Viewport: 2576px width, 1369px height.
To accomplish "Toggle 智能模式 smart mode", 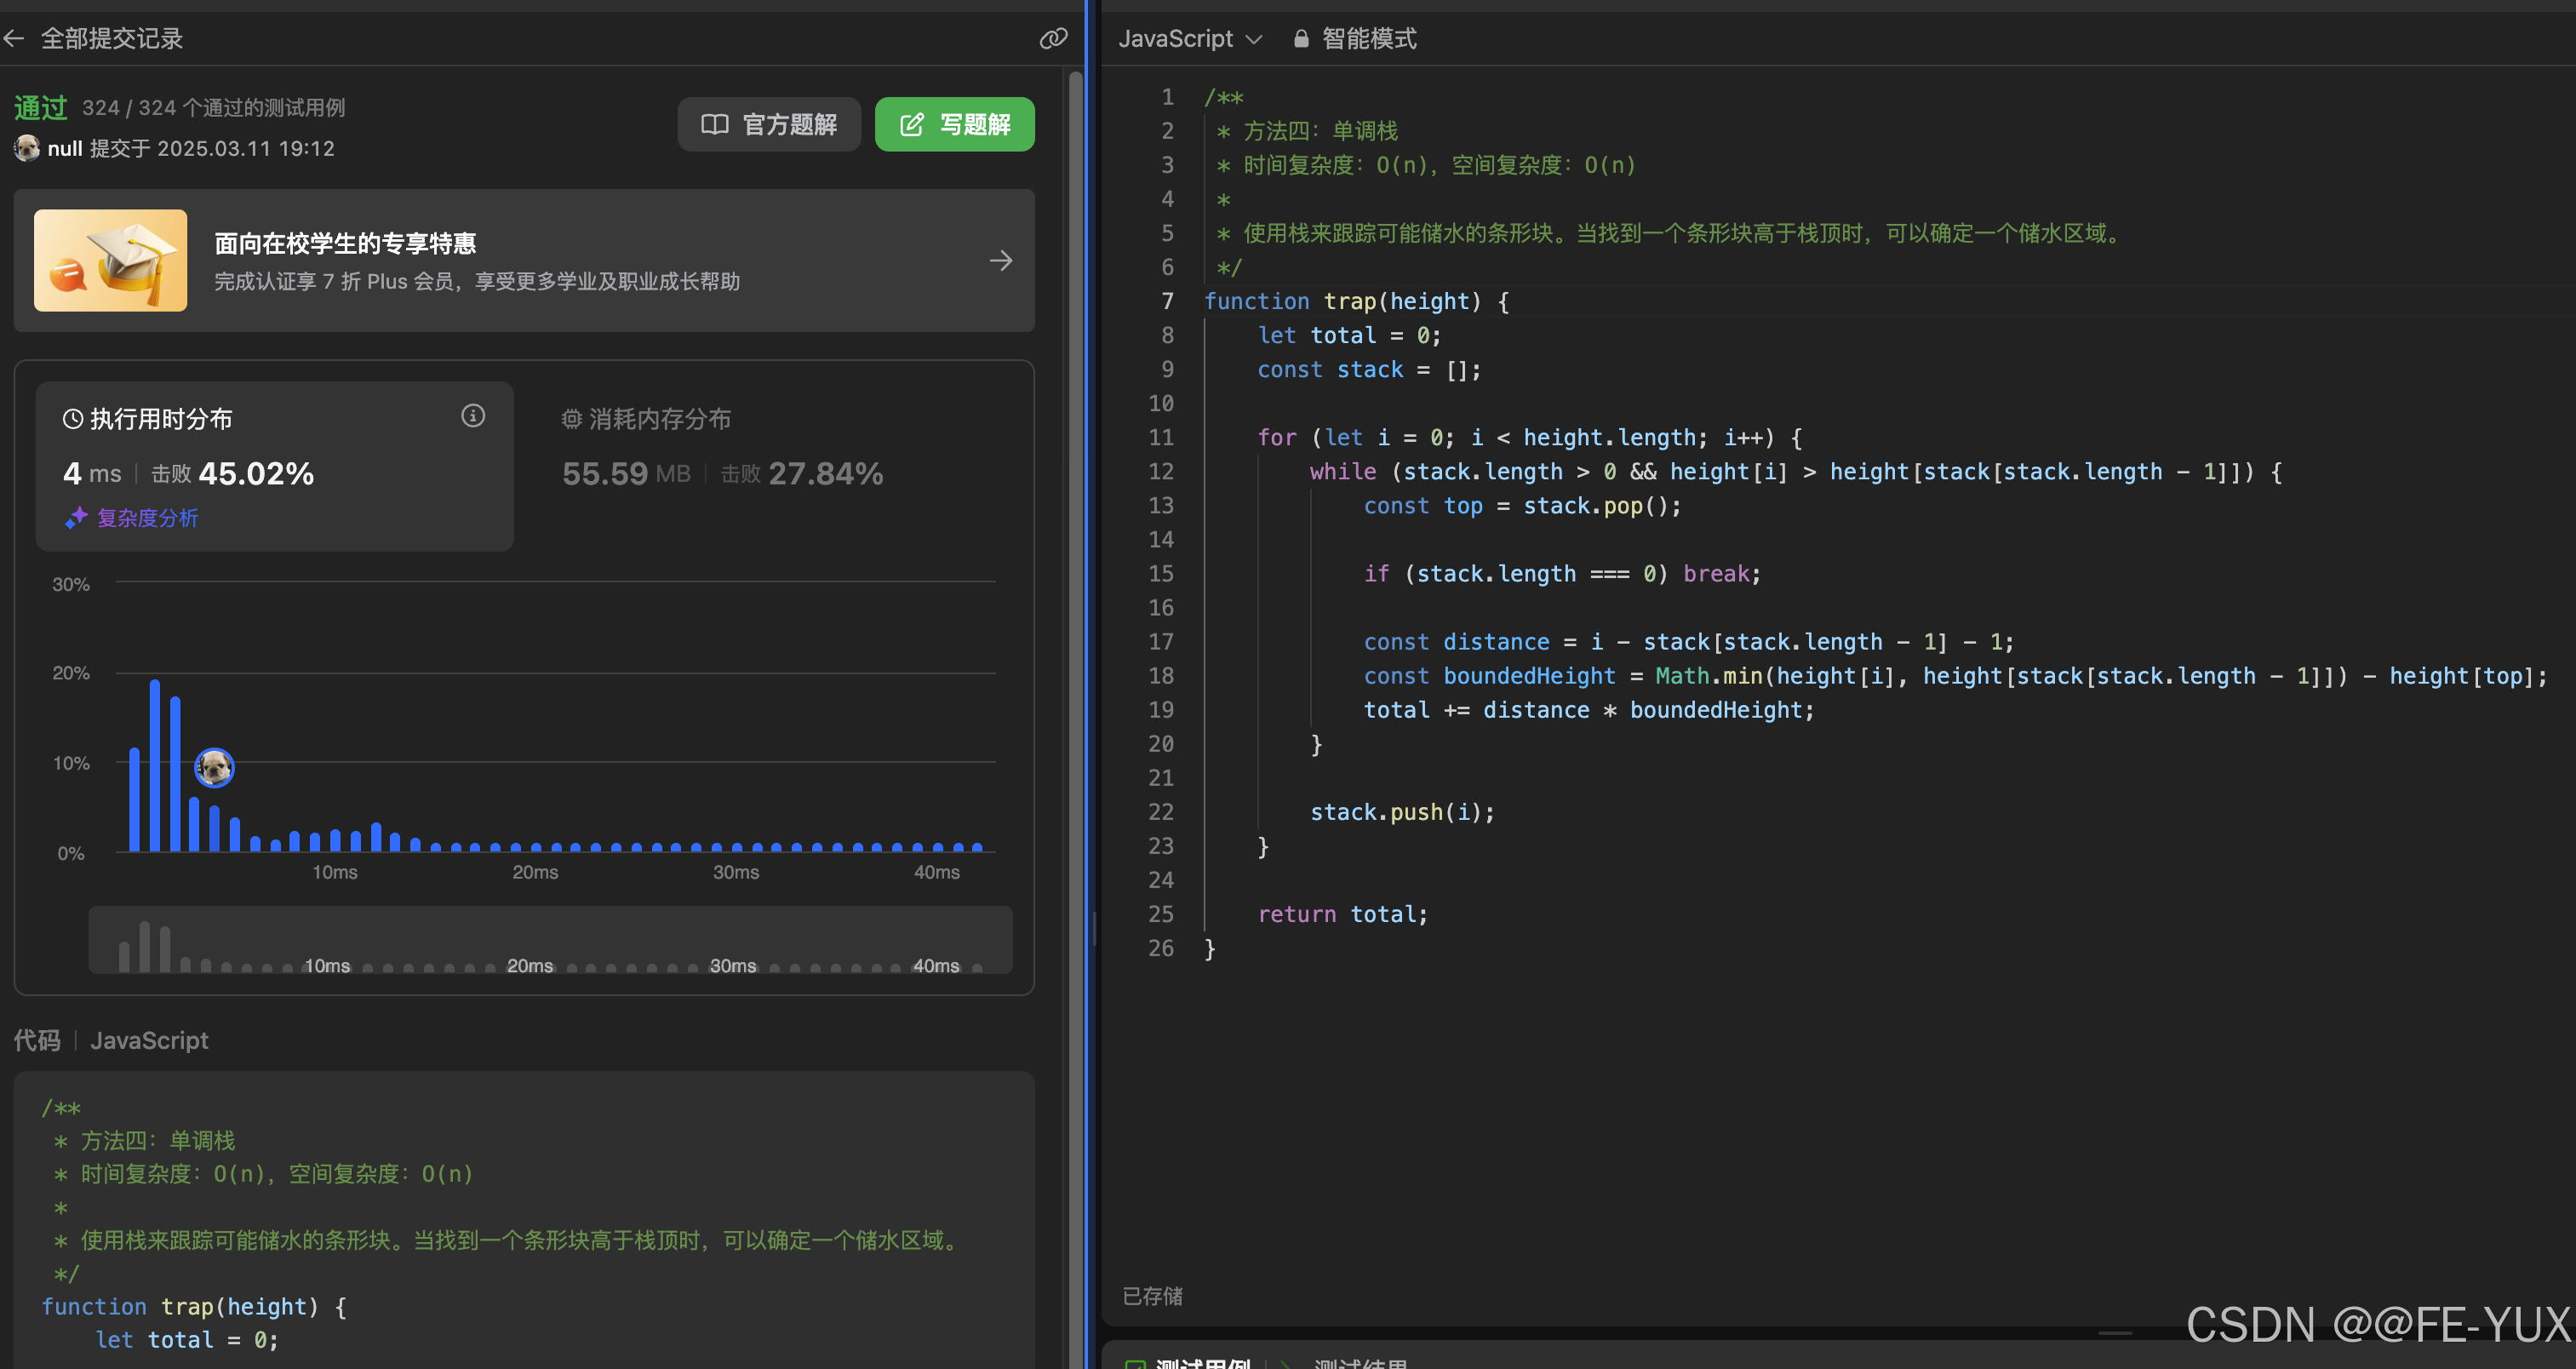I will pos(1368,39).
